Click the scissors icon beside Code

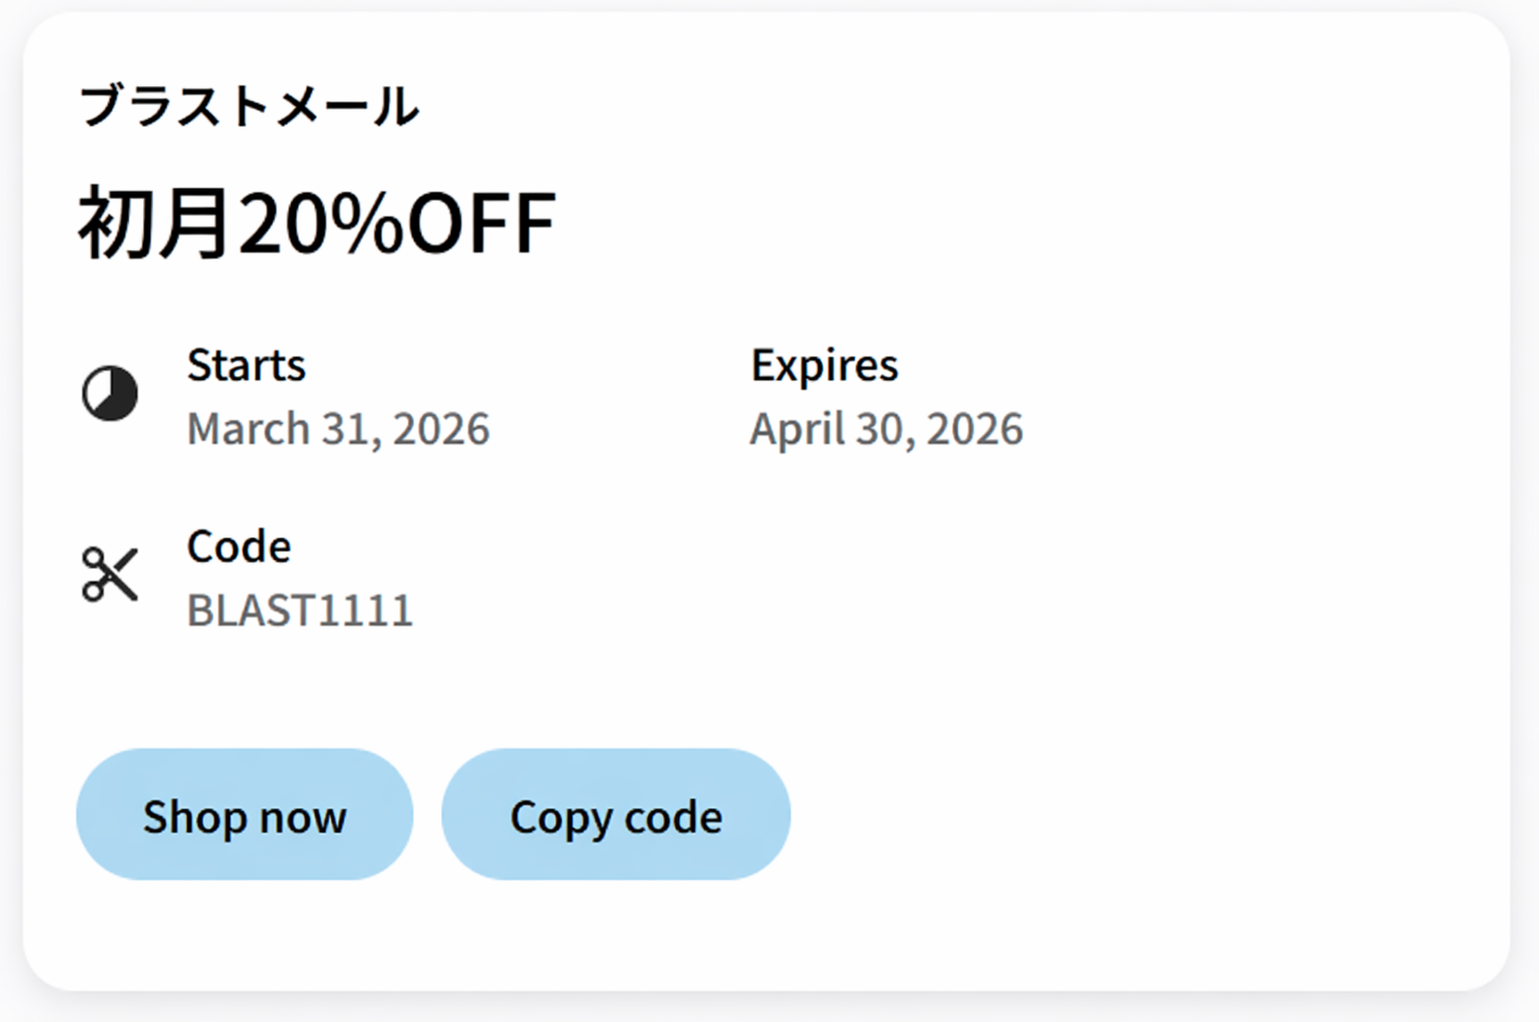110,574
